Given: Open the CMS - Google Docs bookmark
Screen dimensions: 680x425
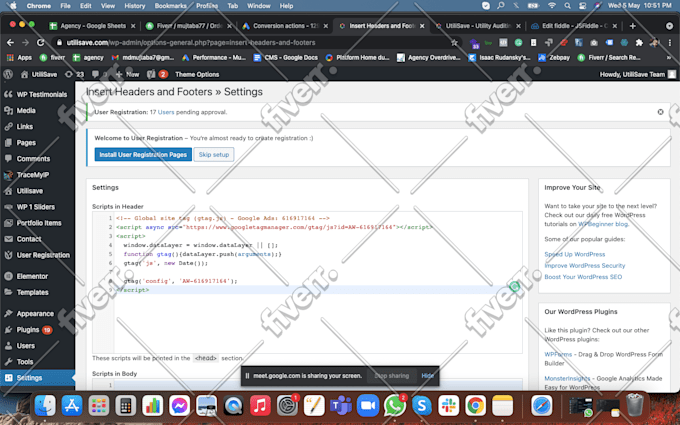Looking at the screenshot, I should coord(285,57).
